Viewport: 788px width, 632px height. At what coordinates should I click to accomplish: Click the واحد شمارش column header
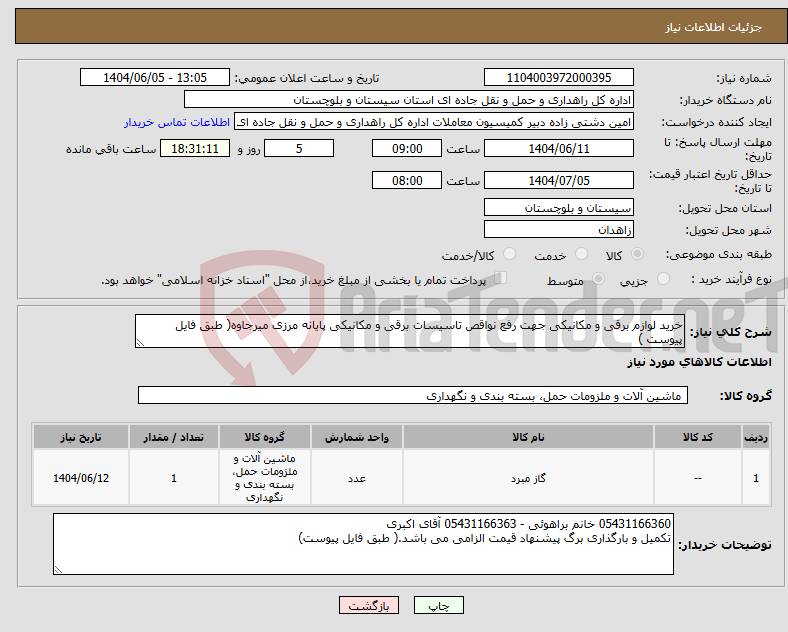(357, 437)
